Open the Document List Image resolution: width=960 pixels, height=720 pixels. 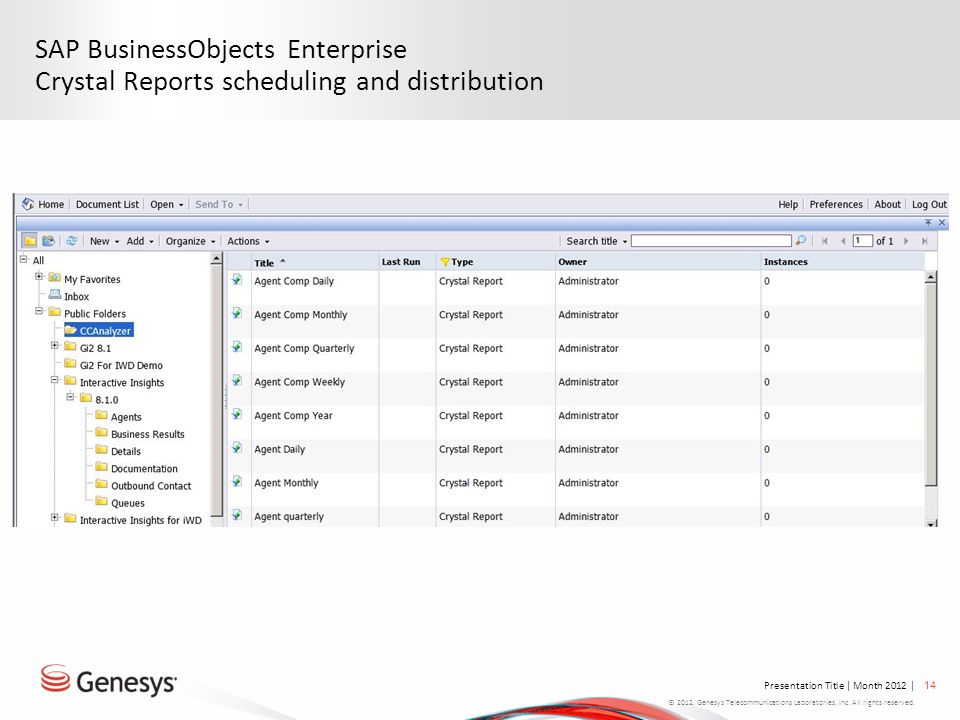(x=107, y=204)
